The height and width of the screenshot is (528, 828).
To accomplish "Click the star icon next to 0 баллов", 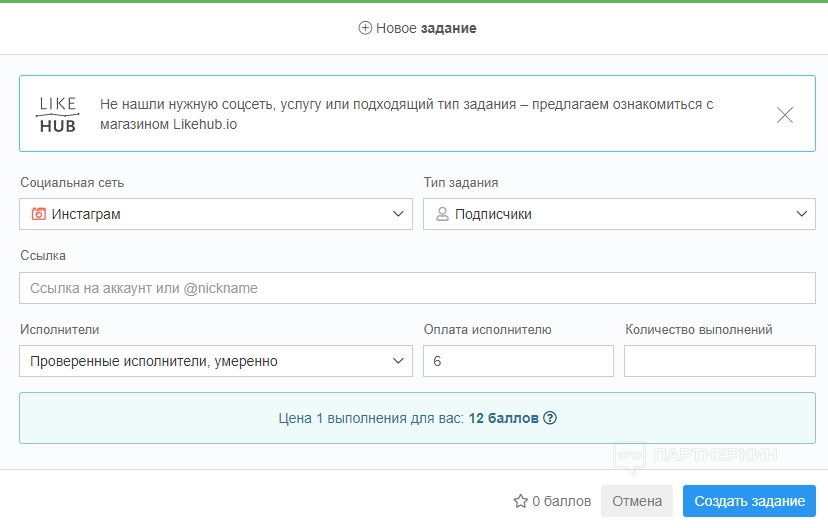I will [520, 501].
